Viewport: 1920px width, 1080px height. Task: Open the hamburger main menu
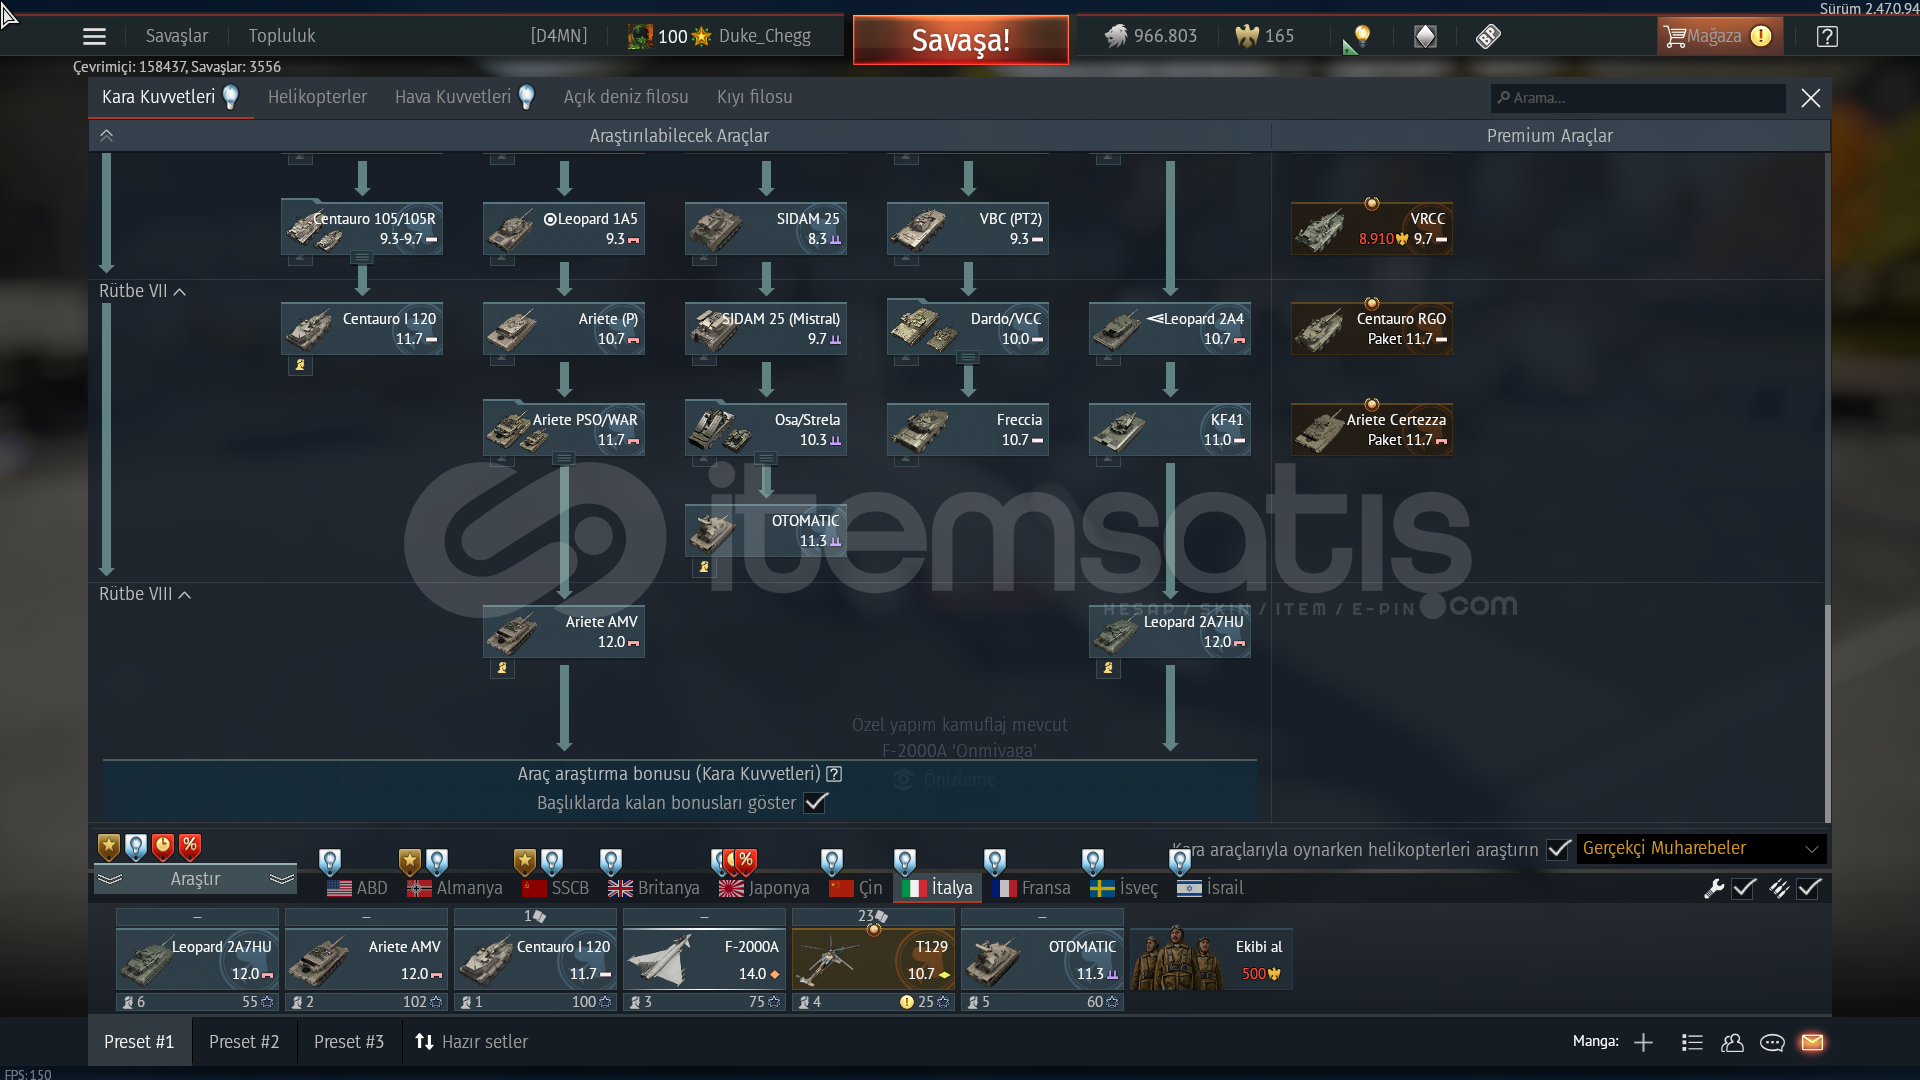(94, 37)
